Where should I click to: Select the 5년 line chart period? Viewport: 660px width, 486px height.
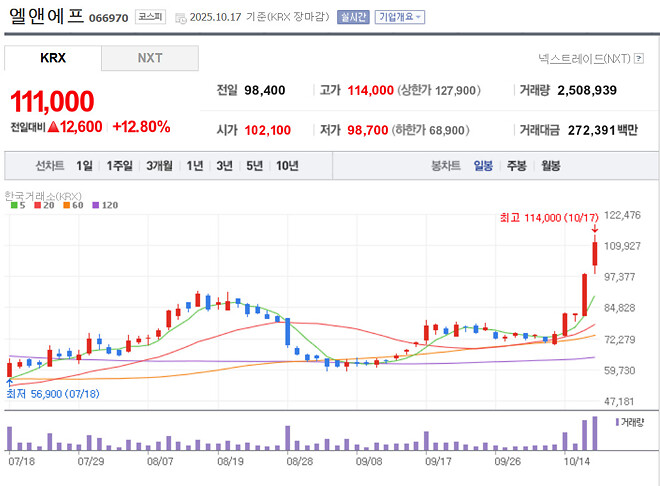click(254, 166)
